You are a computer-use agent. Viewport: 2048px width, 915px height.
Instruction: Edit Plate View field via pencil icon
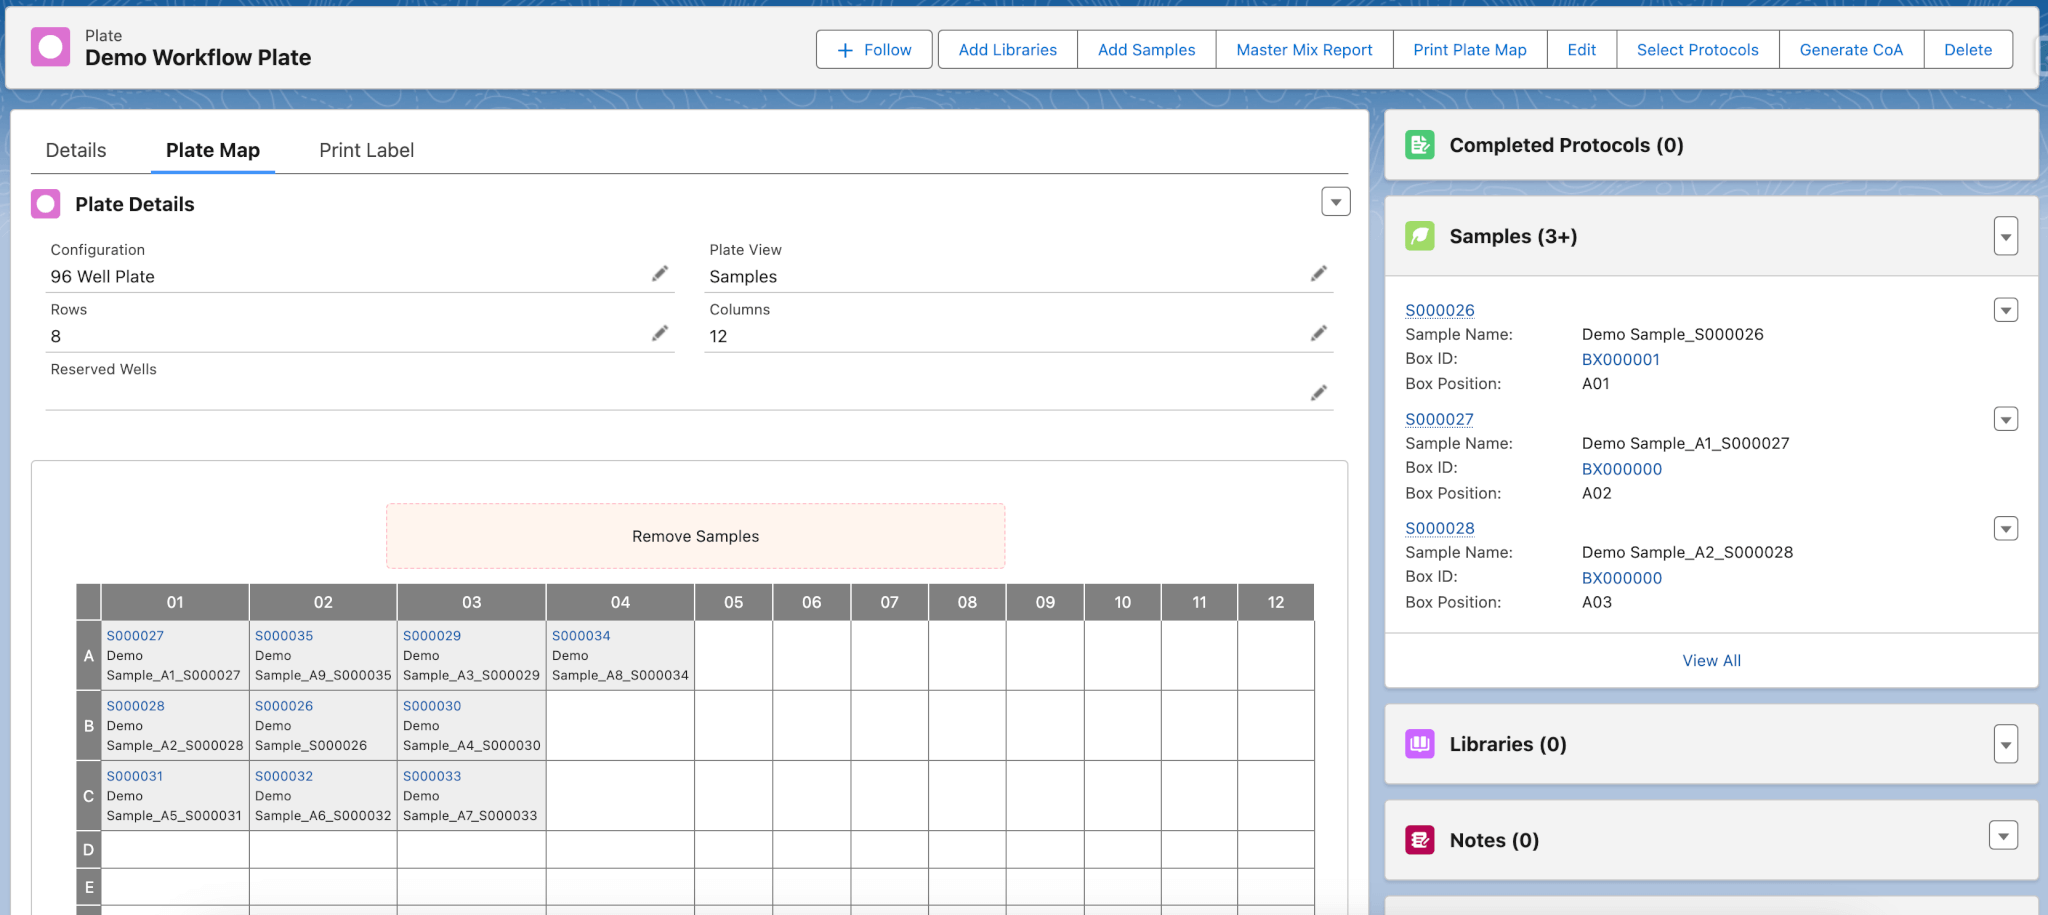tap(1319, 274)
